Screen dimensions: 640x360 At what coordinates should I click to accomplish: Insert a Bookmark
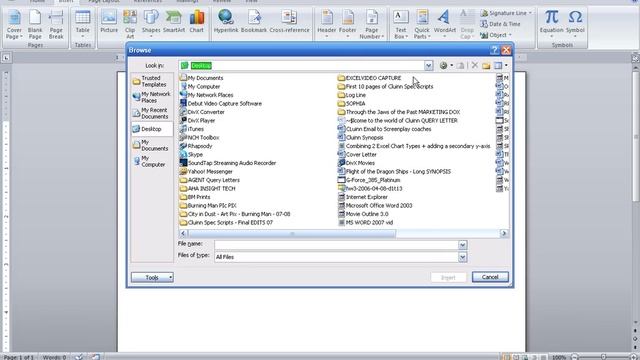(x=254, y=22)
